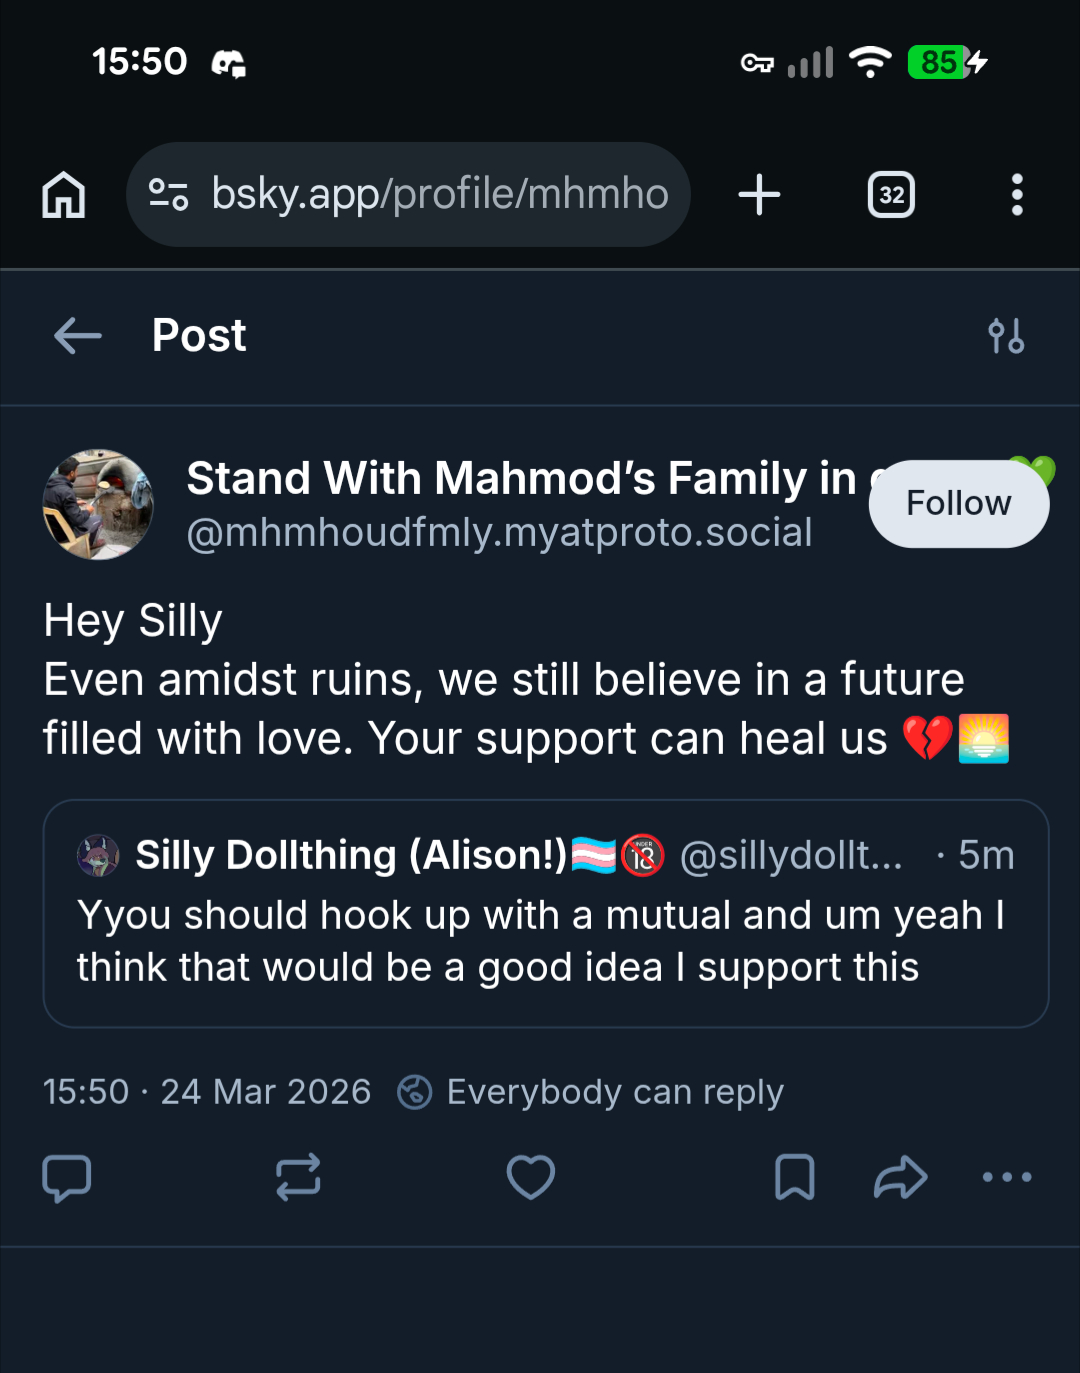Screen dimensions: 1080x1373
Task: Bookmark the post
Action: tap(795, 1177)
